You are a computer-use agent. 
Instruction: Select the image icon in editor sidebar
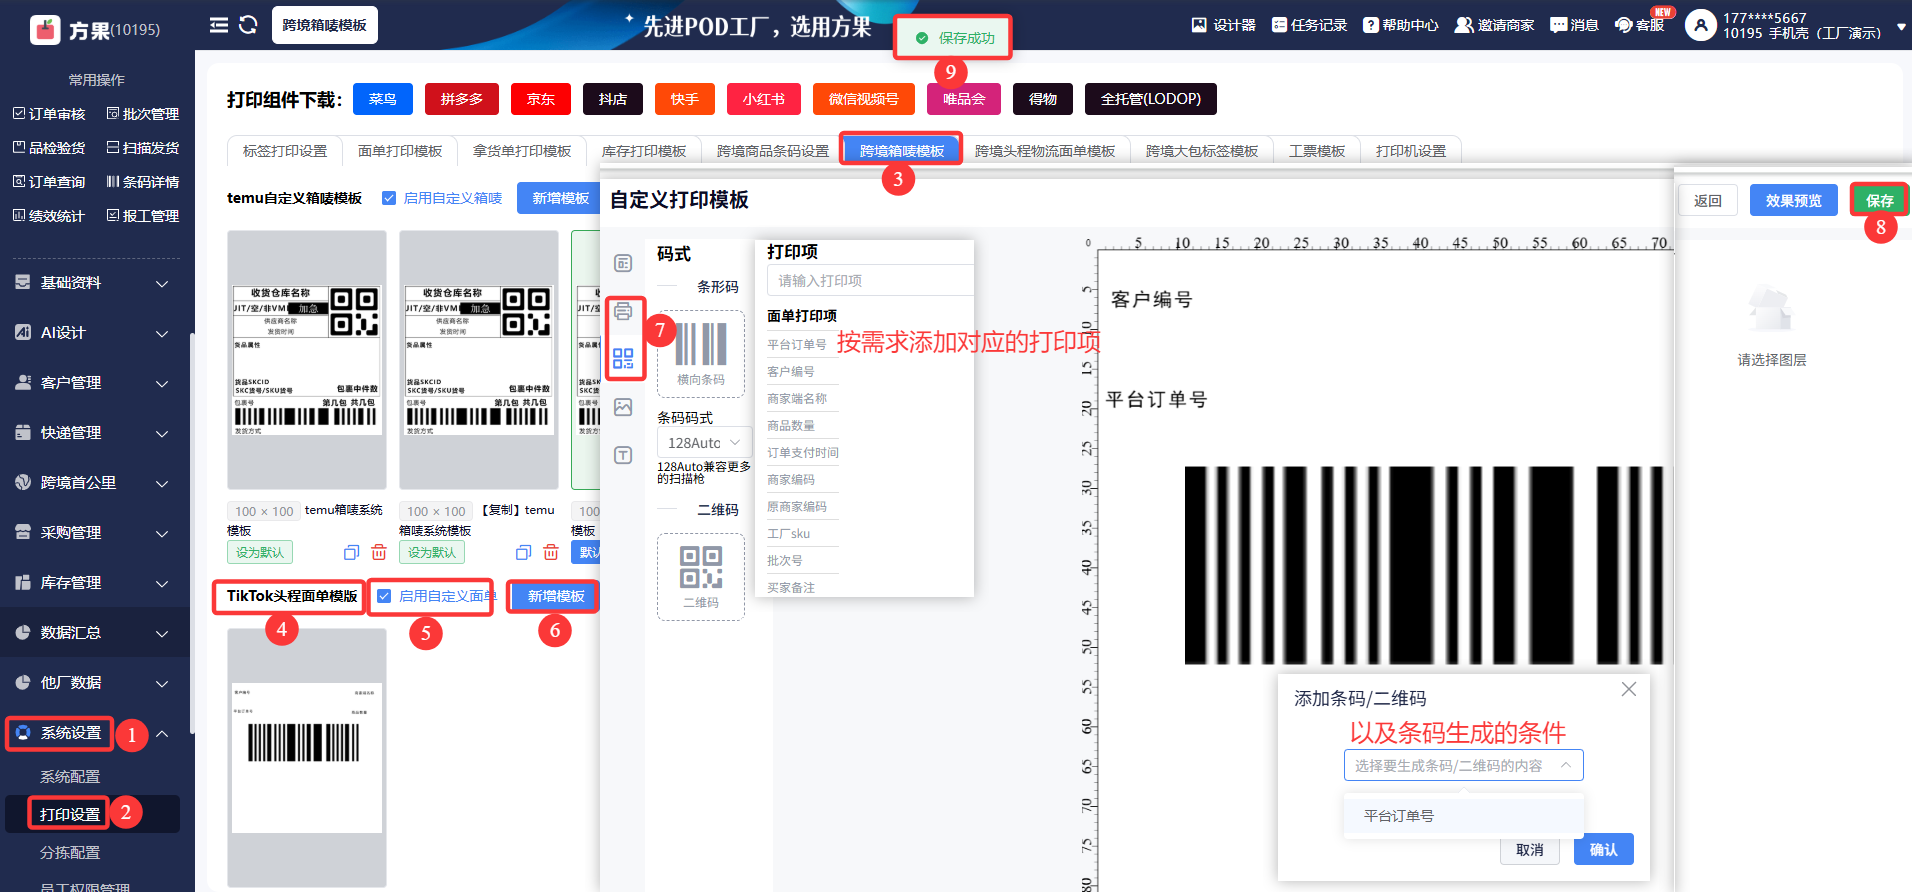click(623, 407)
